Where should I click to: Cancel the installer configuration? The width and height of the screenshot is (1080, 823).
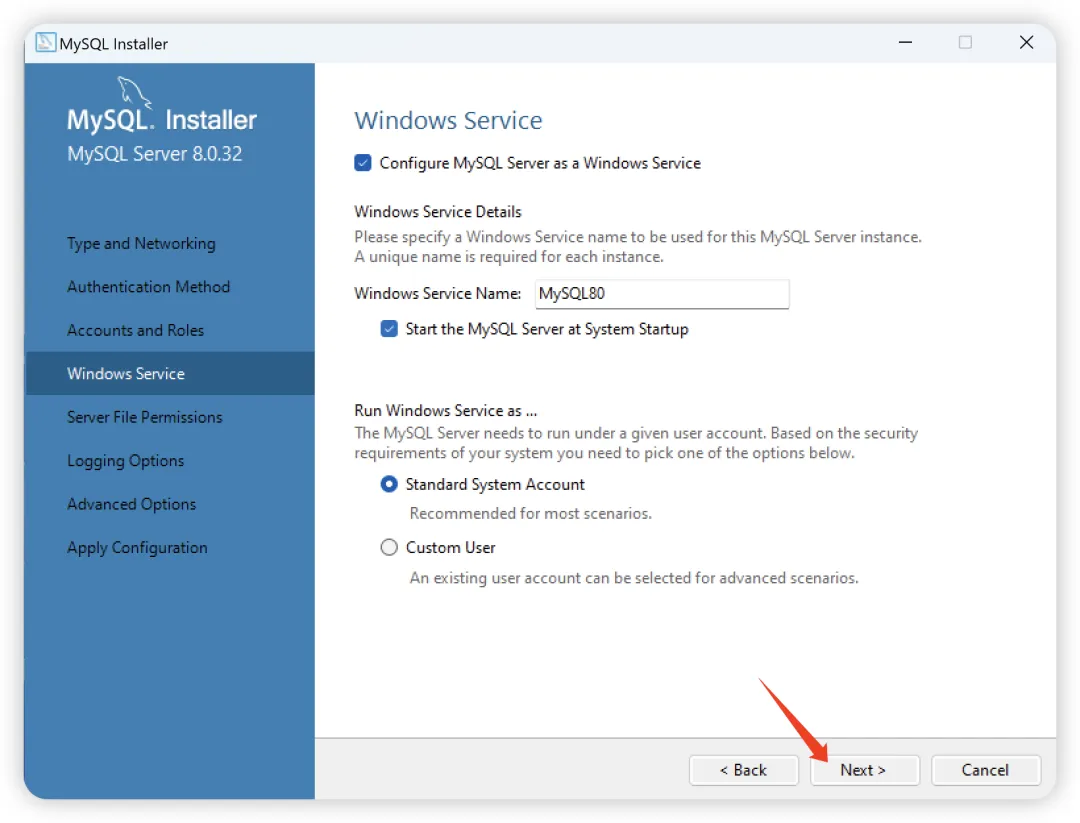[986, 770]
